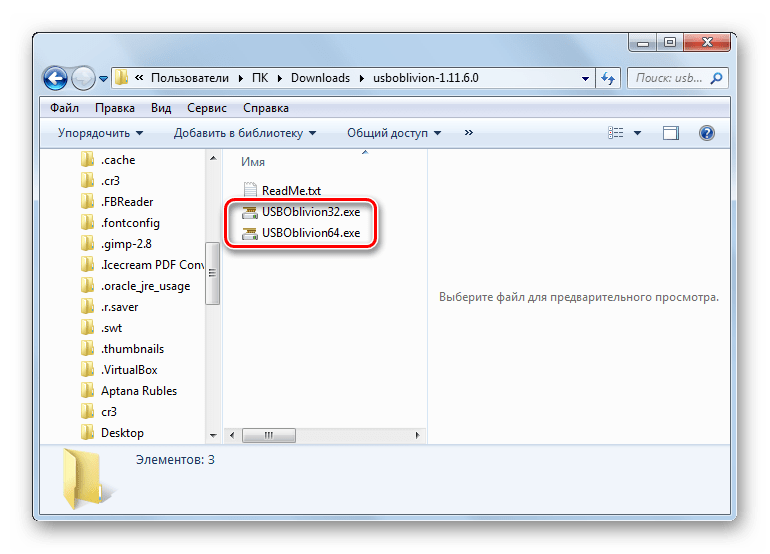Select the .gimp-2.8 folder
Viewport: 770px width, 554px height.
pyautogui.click(x=127, y=244)
